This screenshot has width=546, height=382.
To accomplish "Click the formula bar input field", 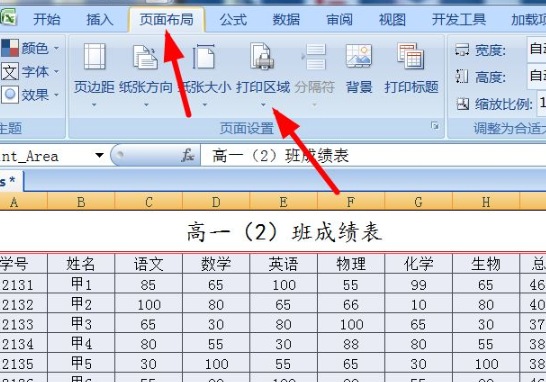I will point(373,155).
